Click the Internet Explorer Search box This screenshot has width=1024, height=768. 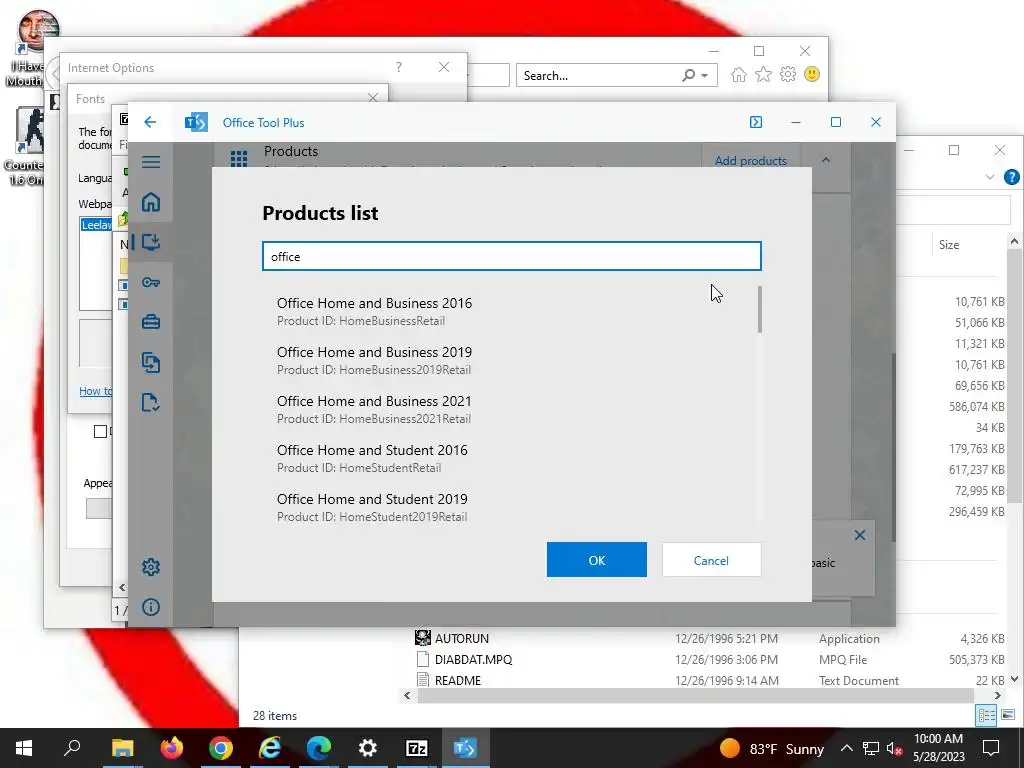(599, 75)
